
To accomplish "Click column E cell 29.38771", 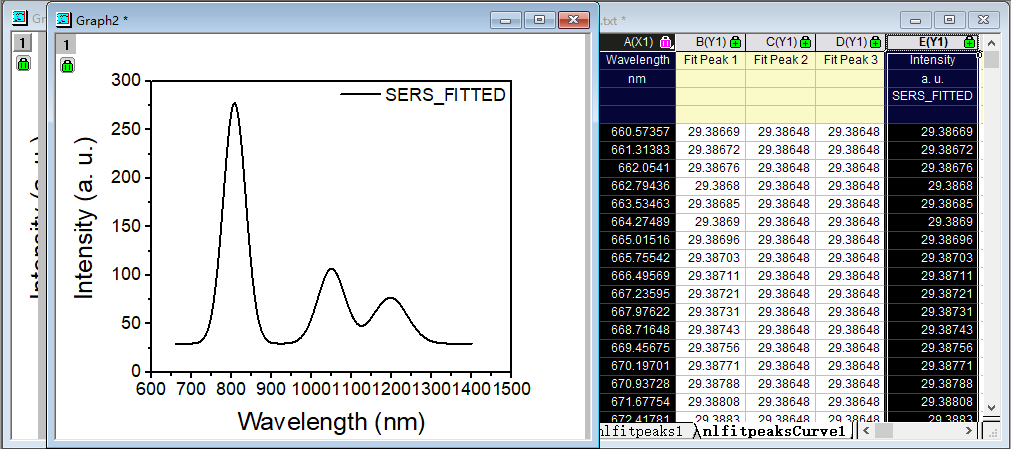I will click(932, 366).
